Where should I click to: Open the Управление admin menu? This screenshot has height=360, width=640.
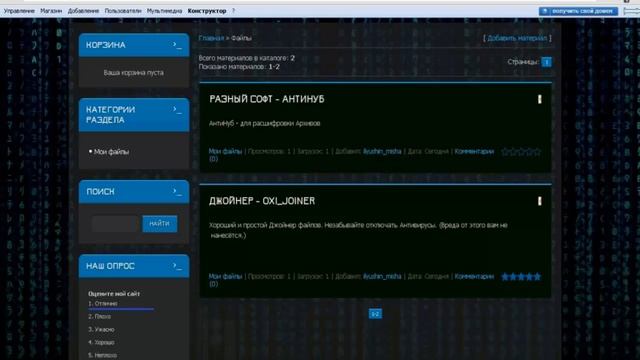[19, 11]
